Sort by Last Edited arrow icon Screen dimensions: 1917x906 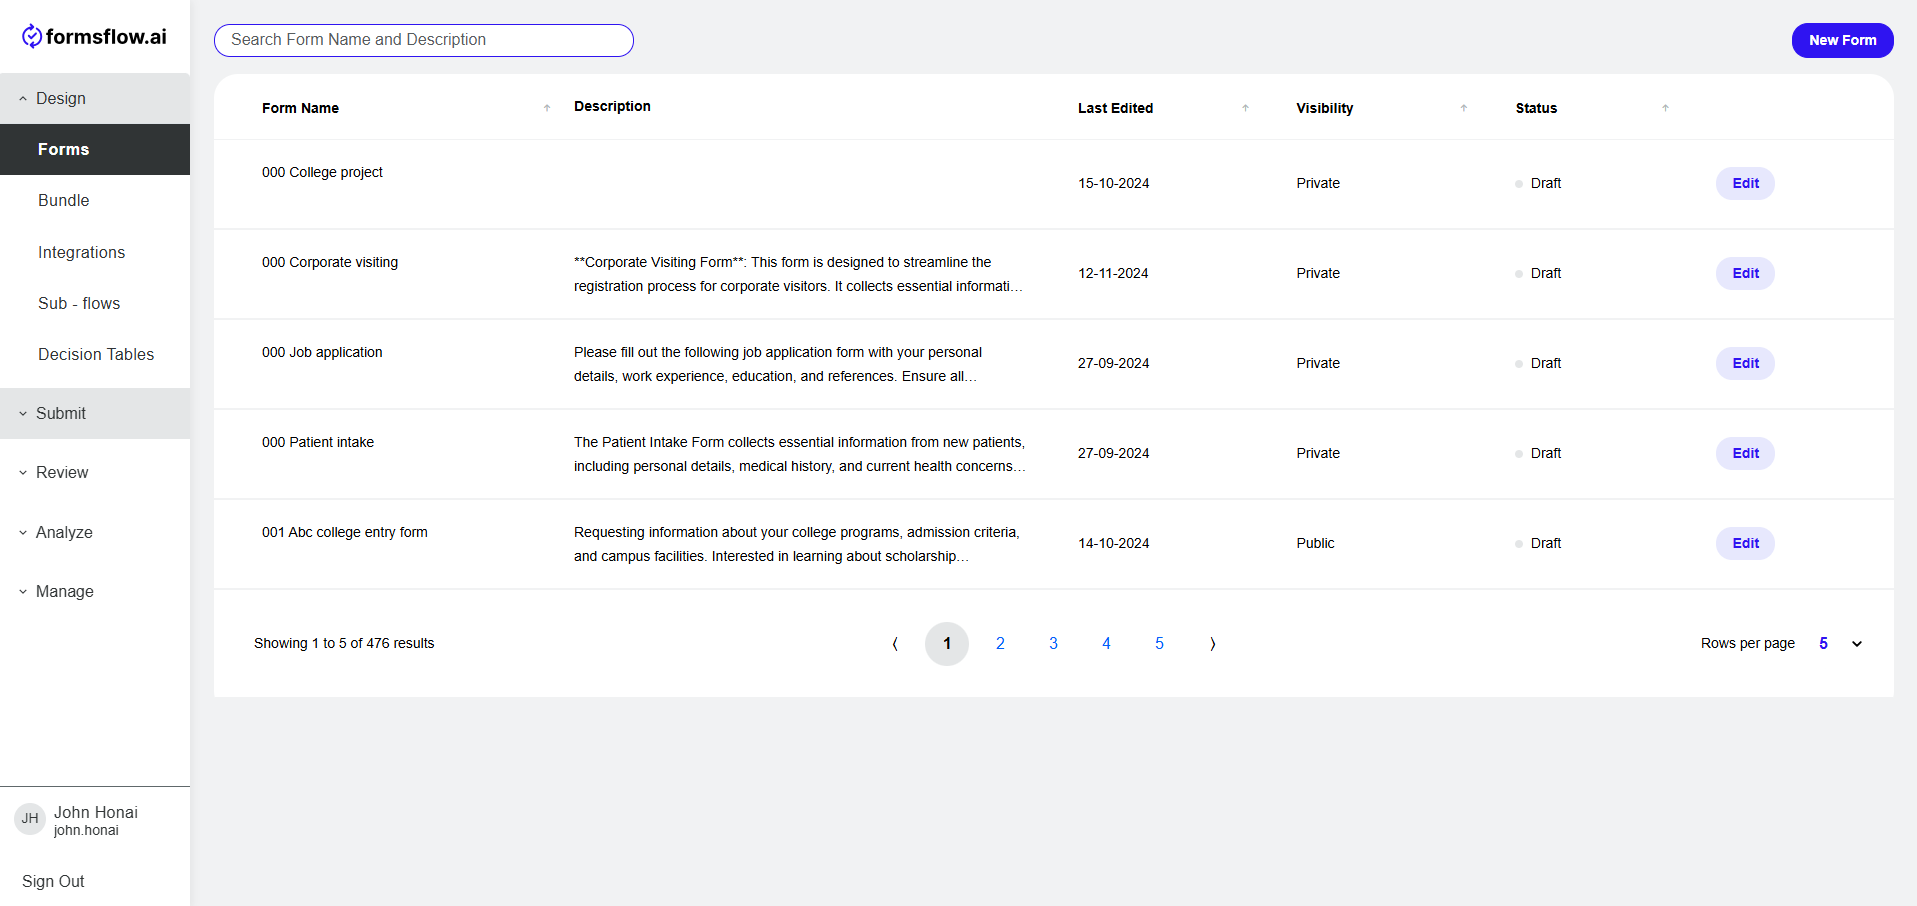point(1245,108)
